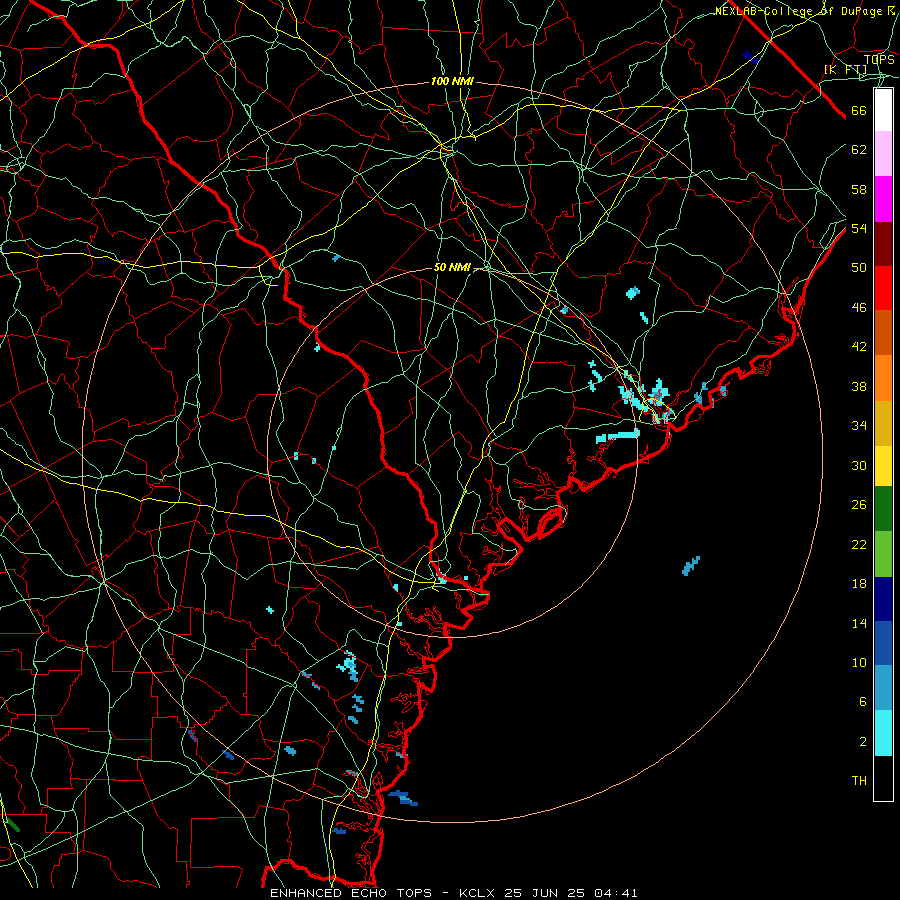Select the dark green legend swatch
Viewport: 900px width, 900px height.
pyautogui.click(x=883, y=509)
